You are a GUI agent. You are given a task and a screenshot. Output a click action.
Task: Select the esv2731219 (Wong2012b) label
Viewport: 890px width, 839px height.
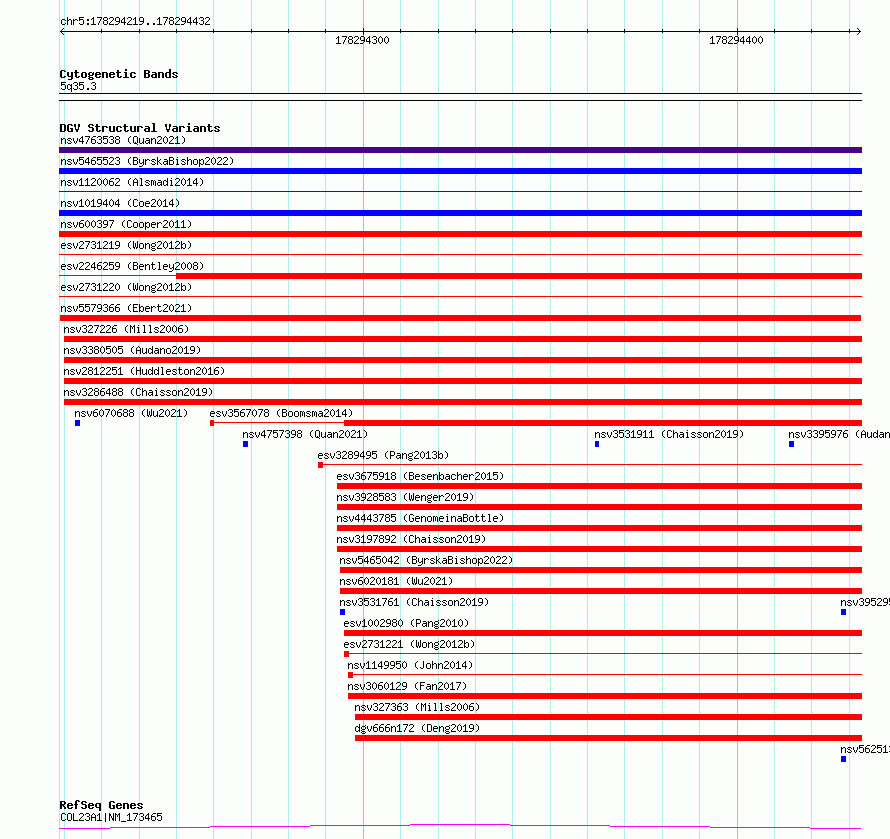126,245
